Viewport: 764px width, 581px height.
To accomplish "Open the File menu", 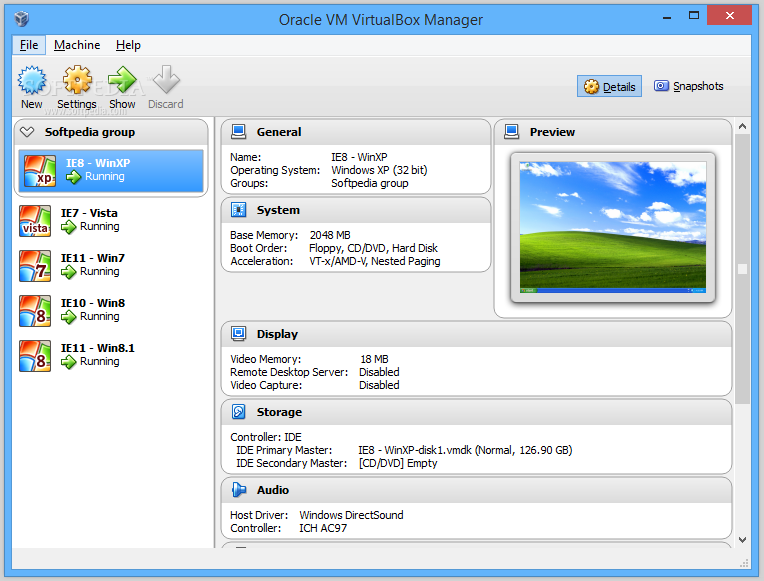I will tap(29, 45).
